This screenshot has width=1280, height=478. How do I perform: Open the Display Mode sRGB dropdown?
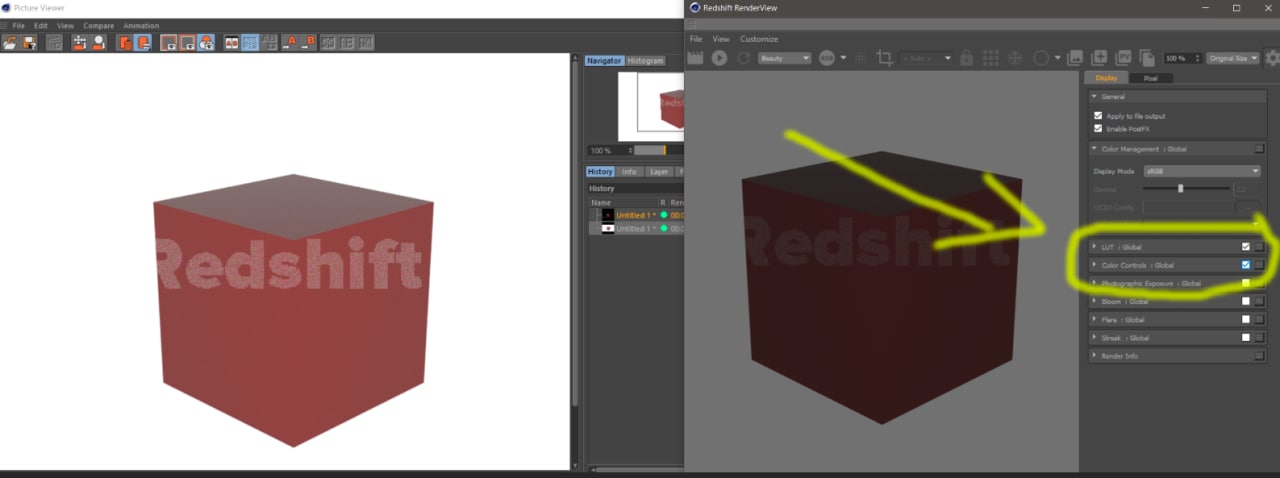(1202, 171)
